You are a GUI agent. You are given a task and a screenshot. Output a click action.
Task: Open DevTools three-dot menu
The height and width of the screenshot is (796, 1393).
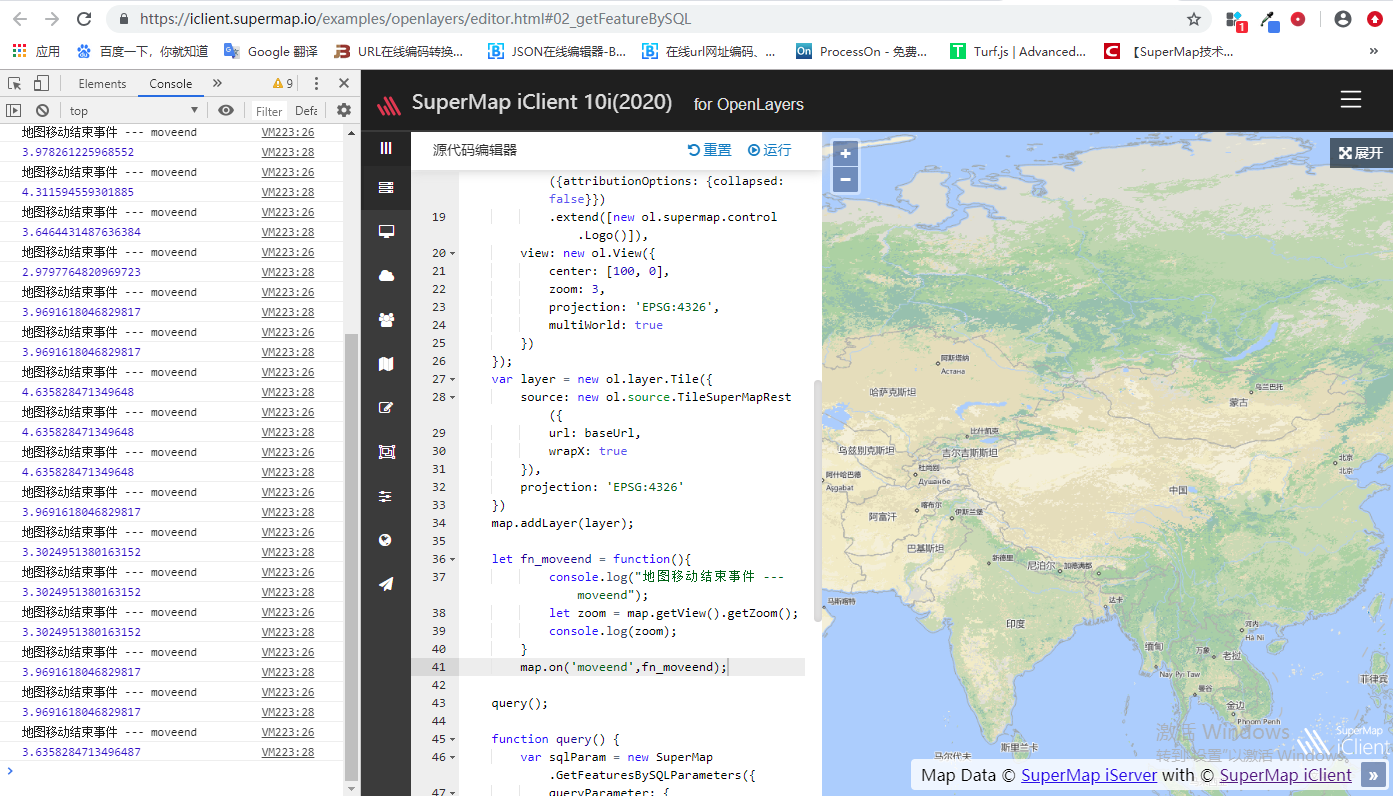317,84
